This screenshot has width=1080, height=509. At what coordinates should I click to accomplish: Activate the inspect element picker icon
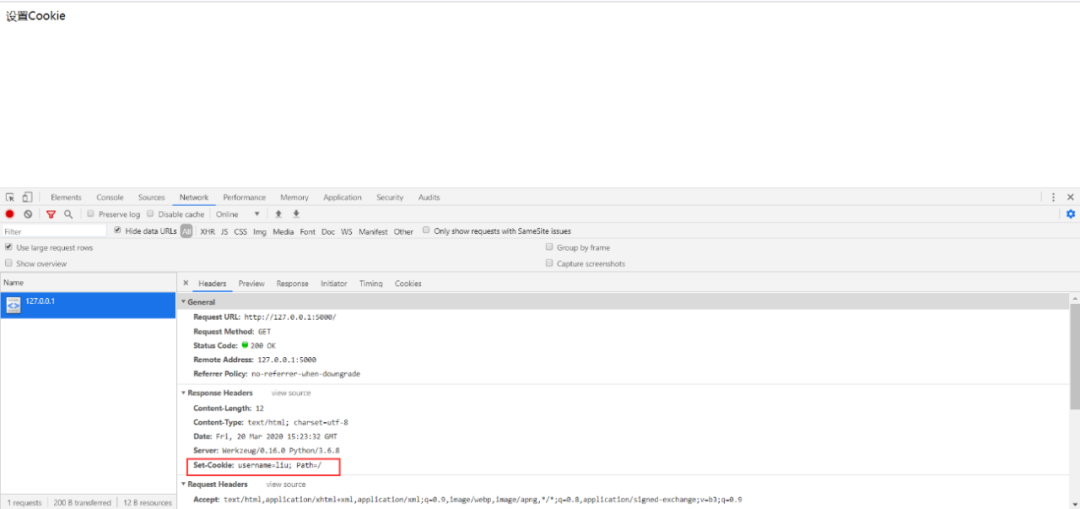click(10, 197)
